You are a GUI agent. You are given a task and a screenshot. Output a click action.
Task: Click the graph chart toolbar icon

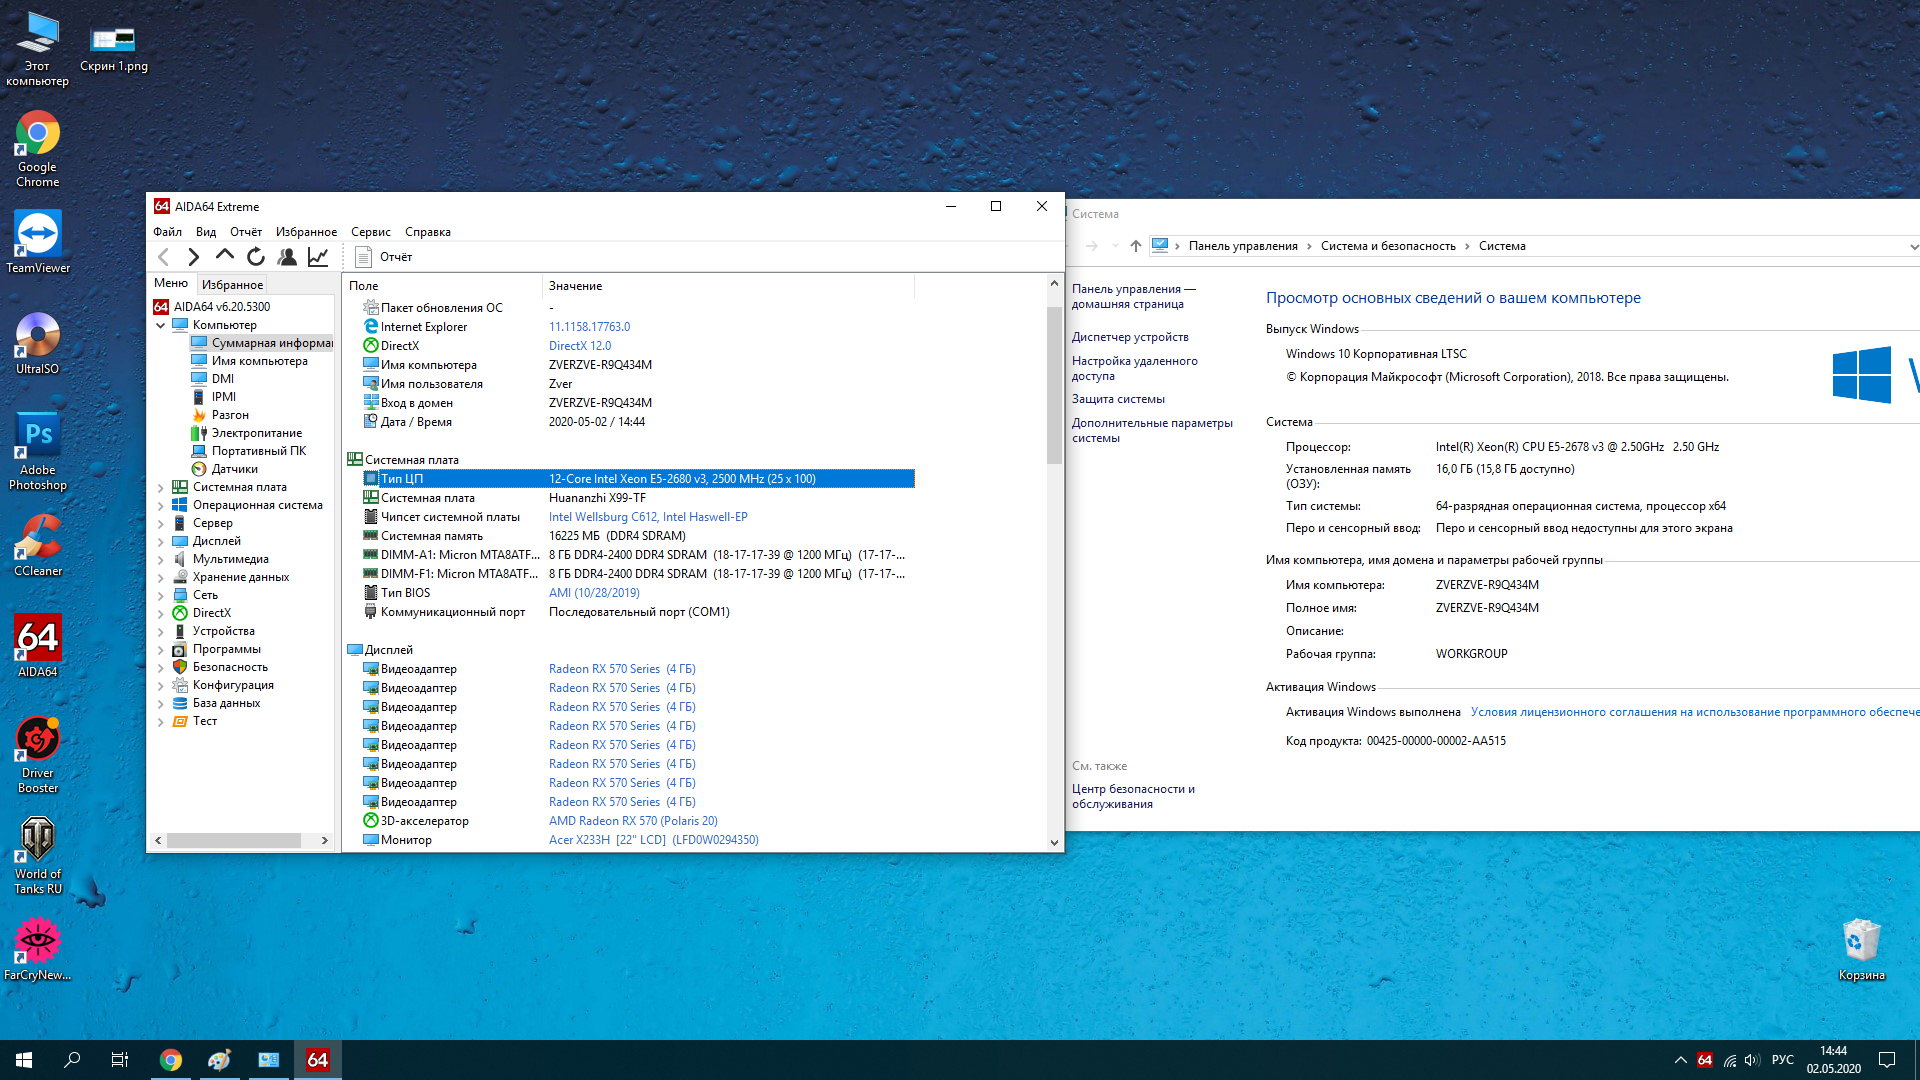point(318,257)
